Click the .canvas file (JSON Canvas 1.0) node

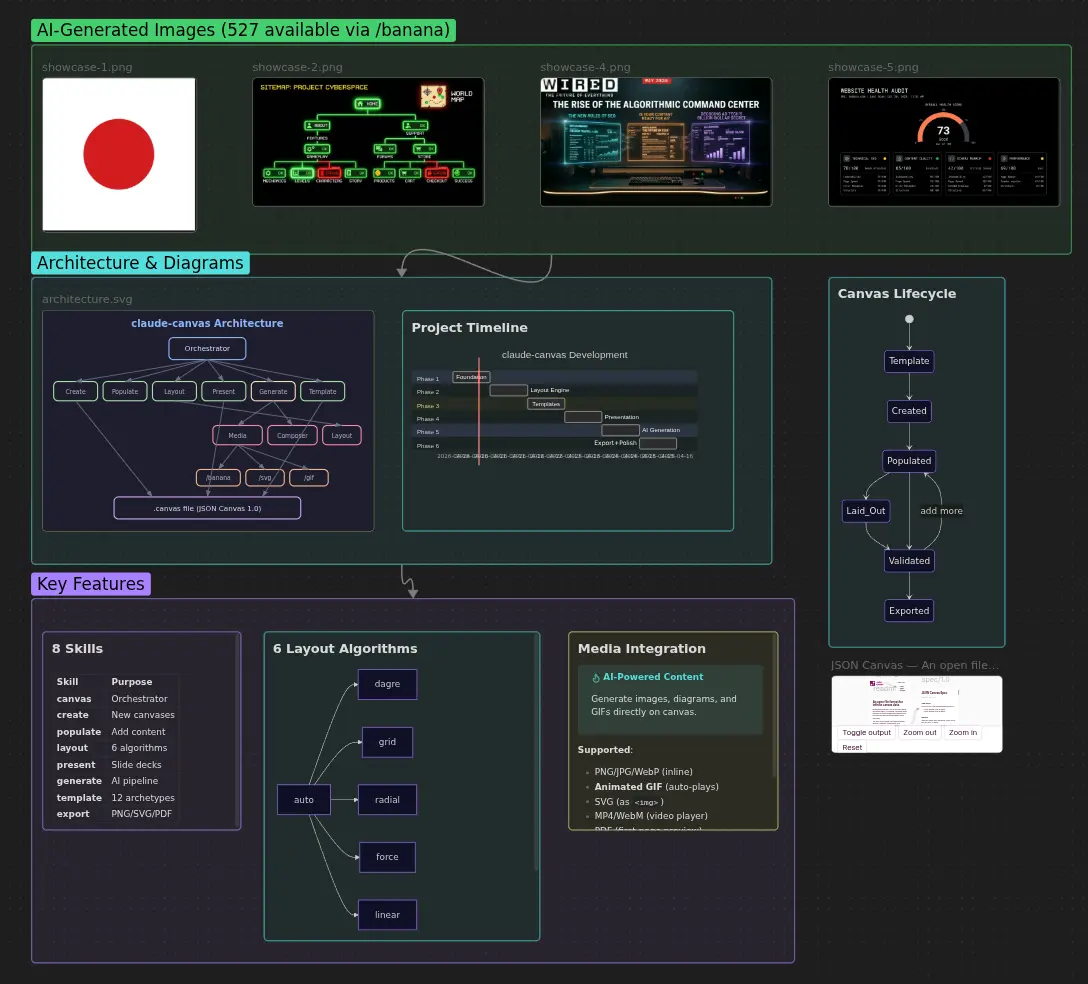tap(207, 508)
